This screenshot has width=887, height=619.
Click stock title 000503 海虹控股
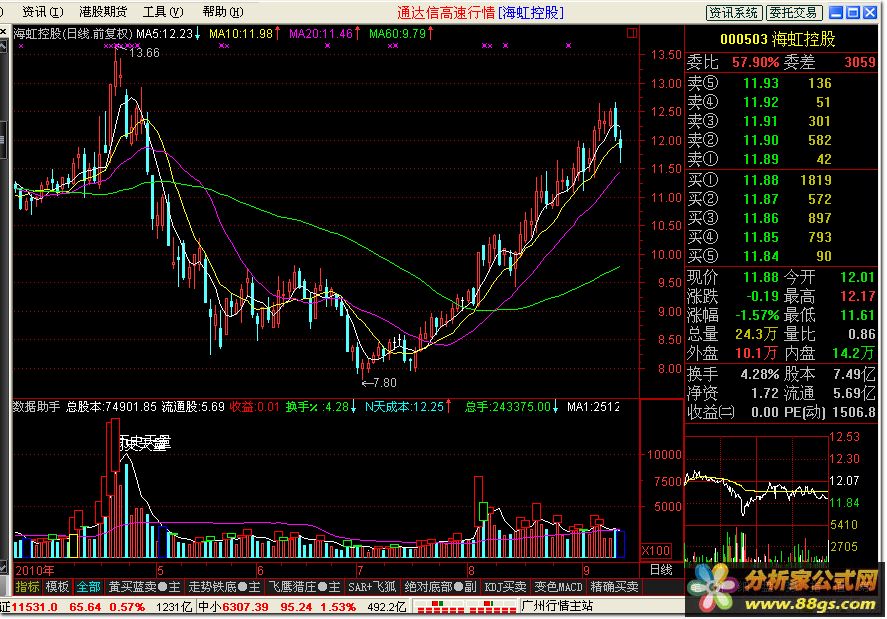click(x=777, y=39)
